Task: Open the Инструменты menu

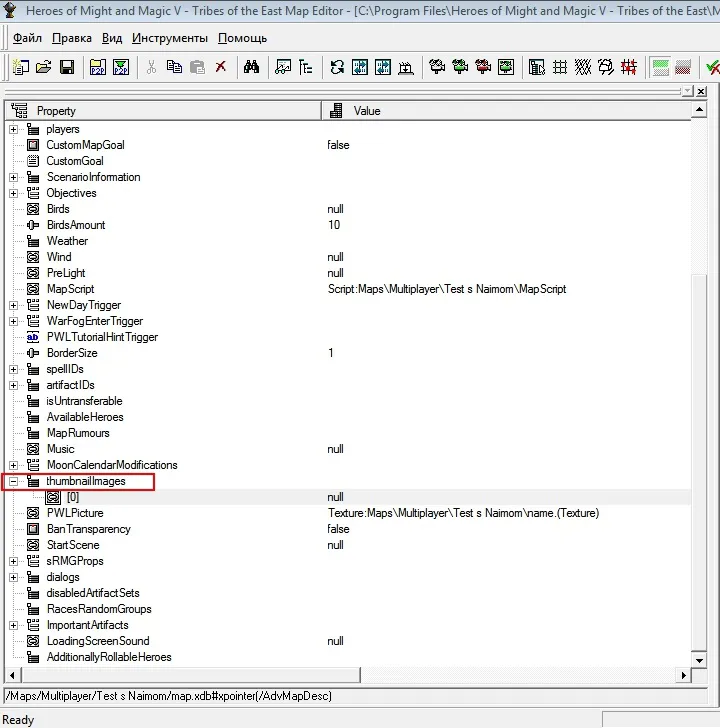Action: (170, 38)
